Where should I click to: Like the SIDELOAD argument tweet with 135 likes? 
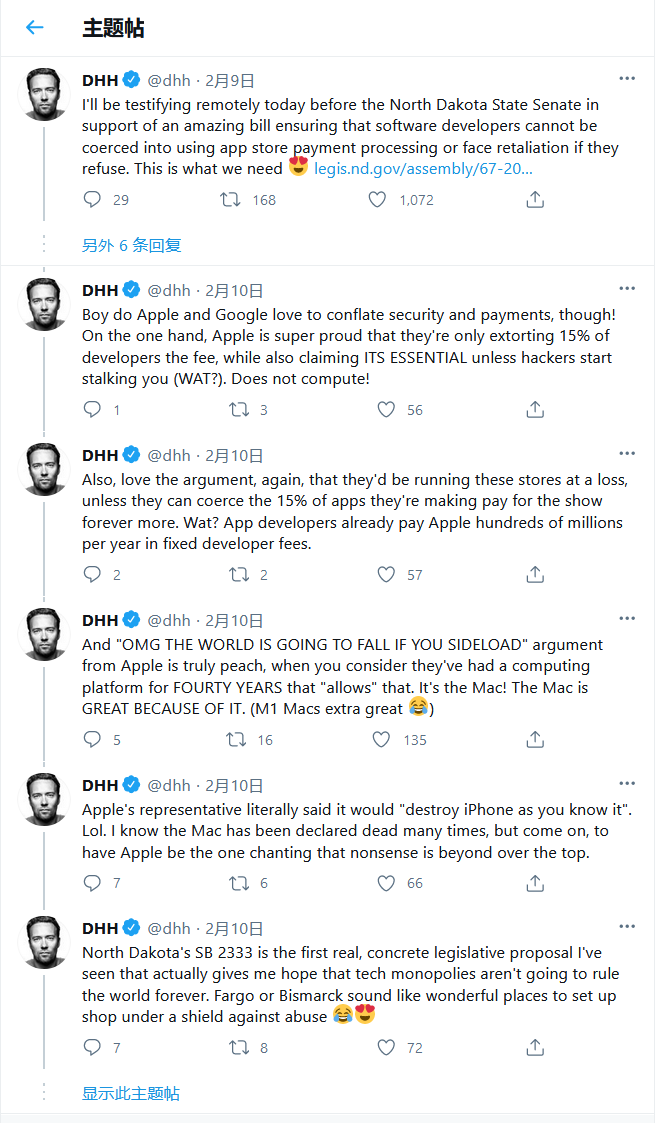pyautogui.click(x=381, y=739)
